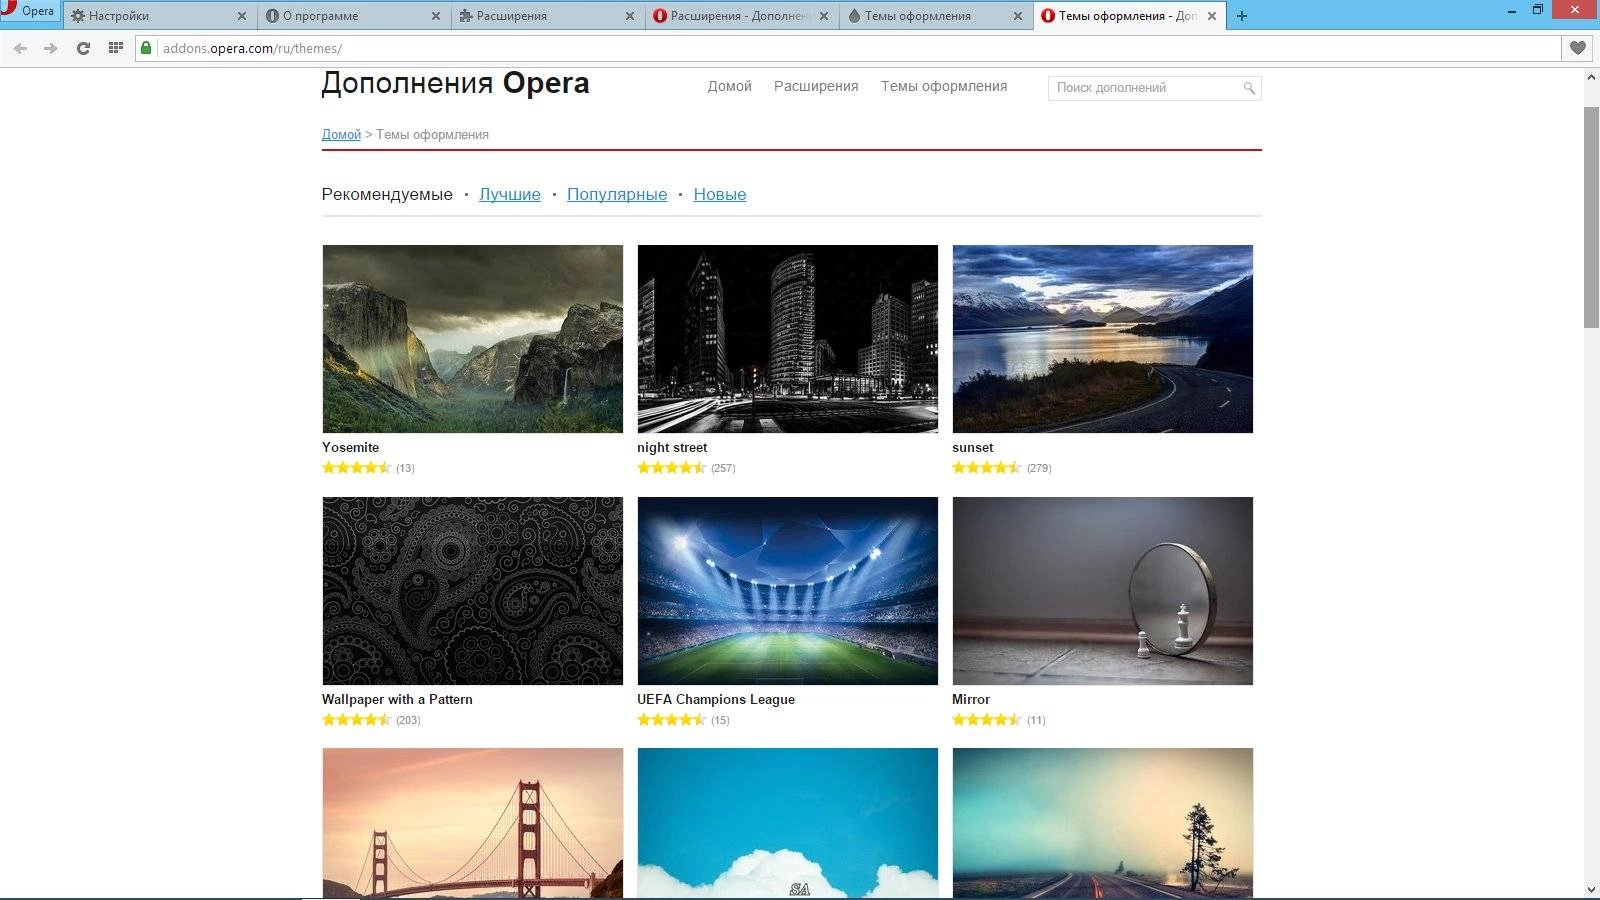The height and width of the screenshot is (900, 1600).
Task: Open the sunset theme thumbnail
Action: click(1102, 339)
